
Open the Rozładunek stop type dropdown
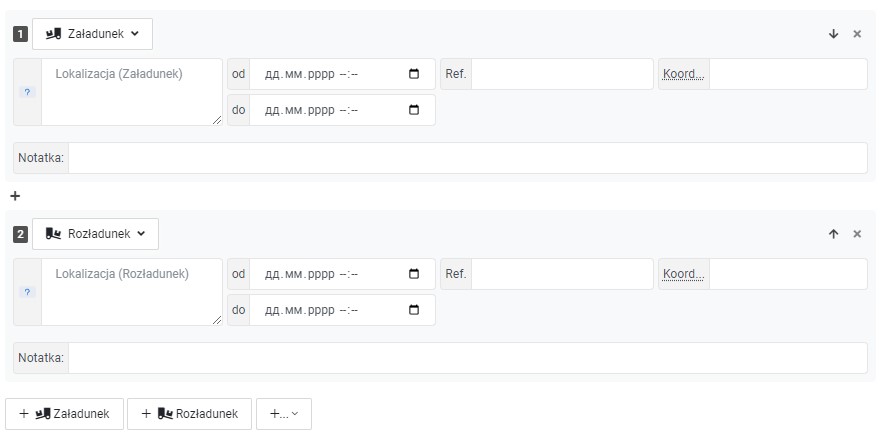click(95, 234)
